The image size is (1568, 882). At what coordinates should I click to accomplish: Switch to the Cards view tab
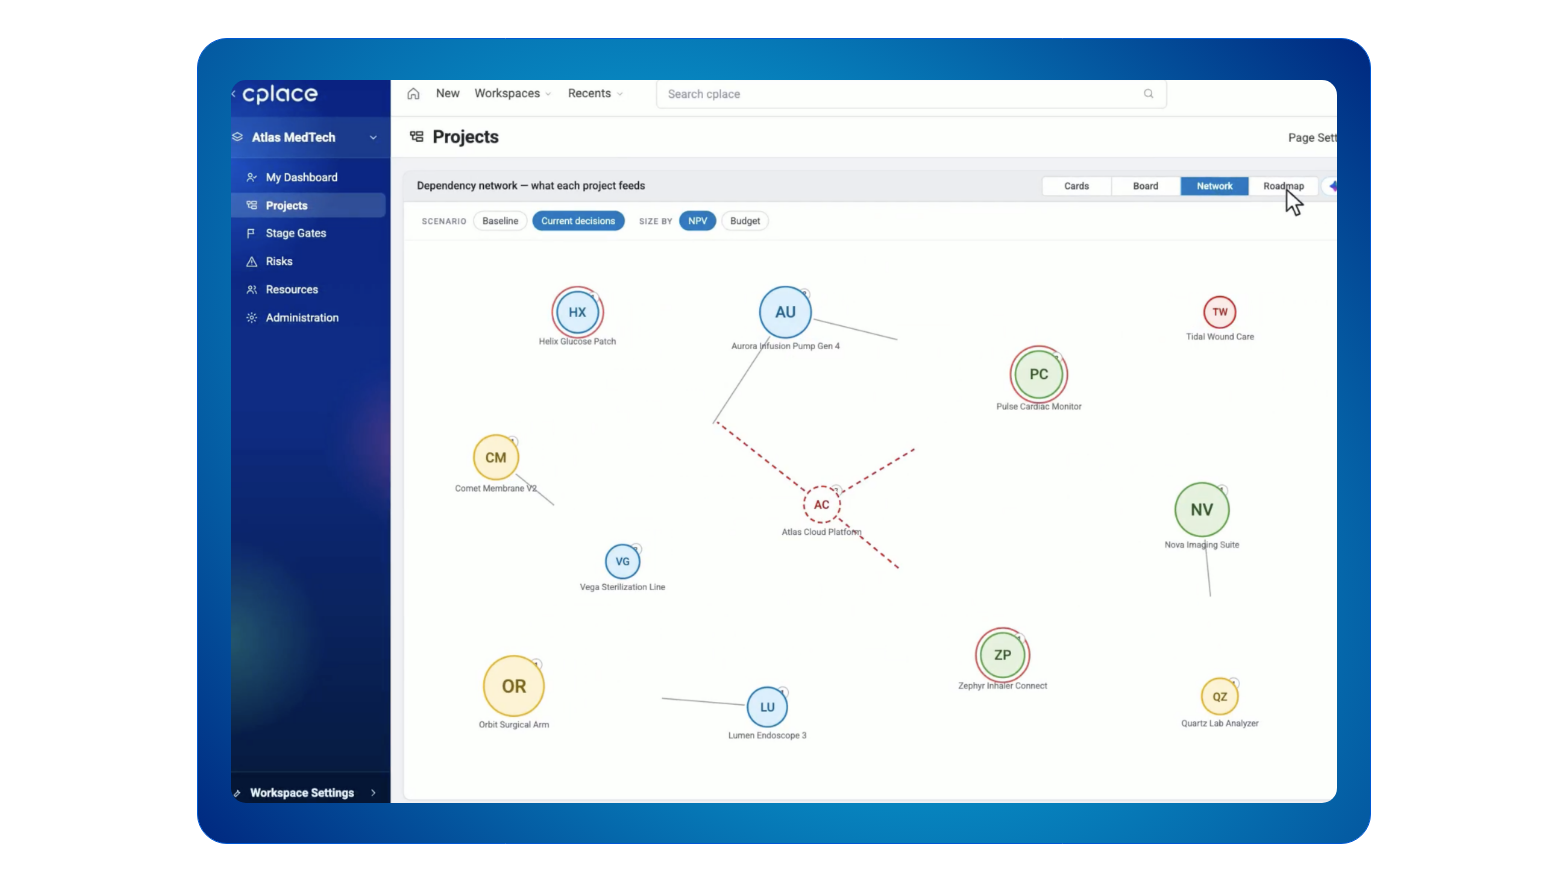pyautogui.click(x=1077, y=186)
